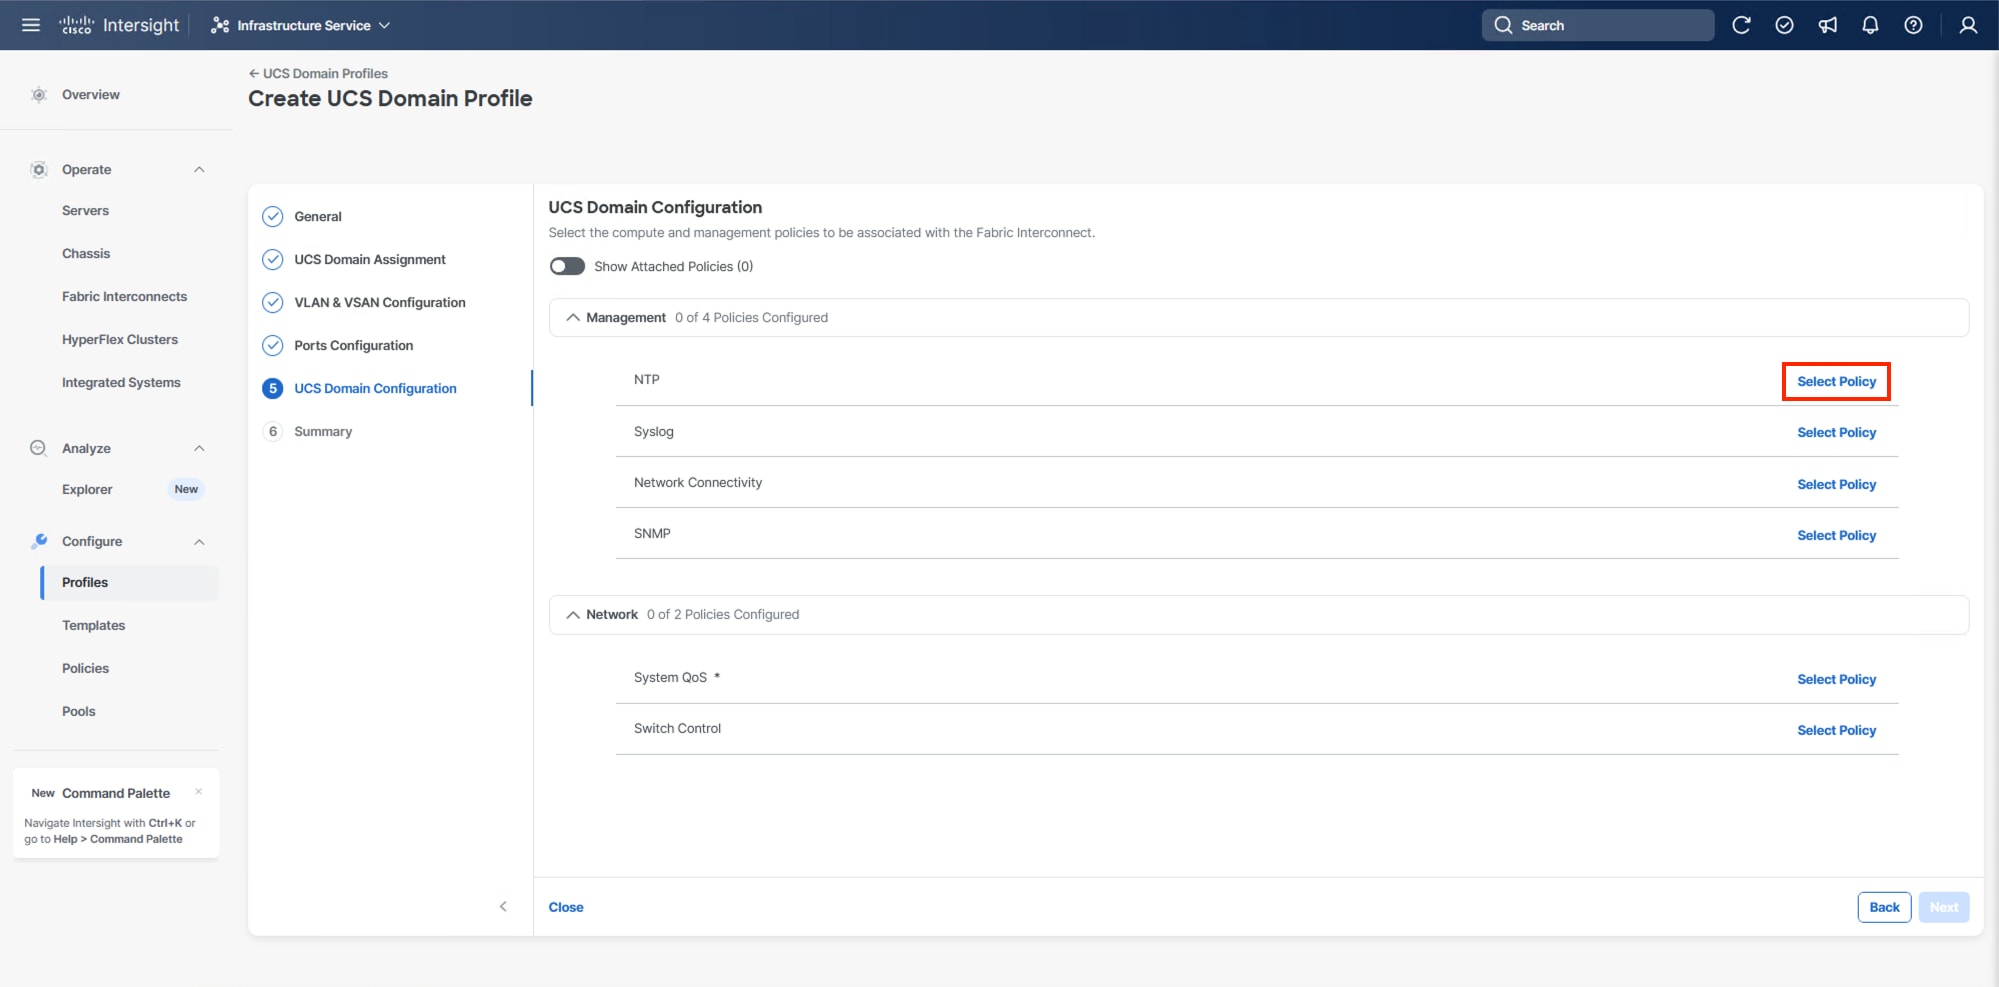Image resolution: width=1999 pixels, height=987 pixels.
Task: Click inside the Search field
Action: (x=1597, y=25)
